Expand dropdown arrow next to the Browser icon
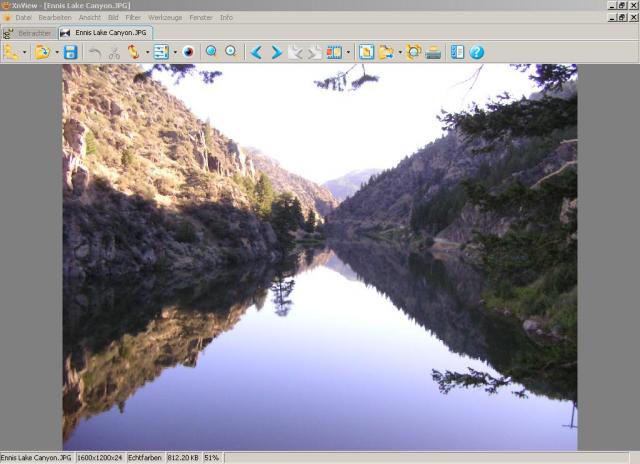 [x=24, y=52]
